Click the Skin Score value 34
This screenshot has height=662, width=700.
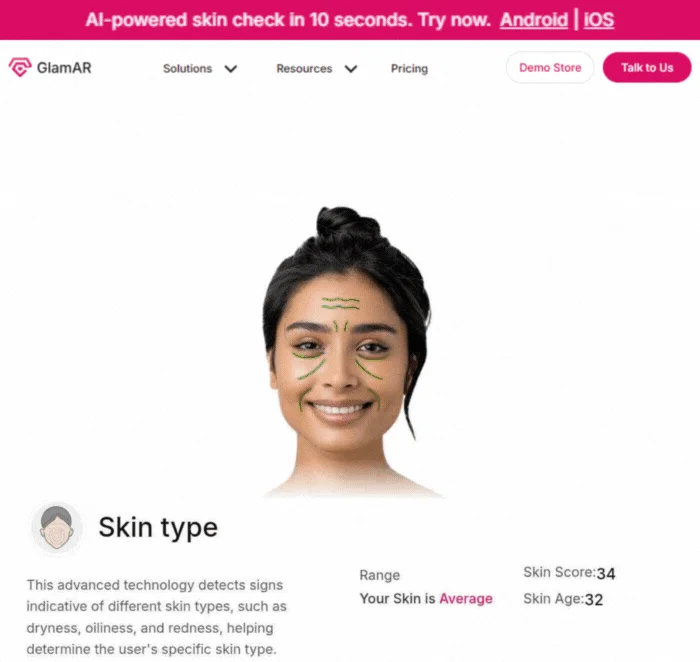click(606, 574)
